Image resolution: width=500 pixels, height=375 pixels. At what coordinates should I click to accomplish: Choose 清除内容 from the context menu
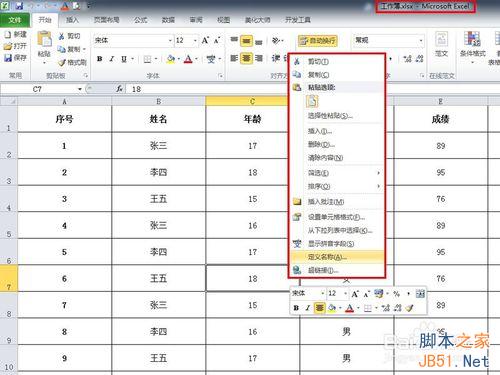[x=337, y=158]
